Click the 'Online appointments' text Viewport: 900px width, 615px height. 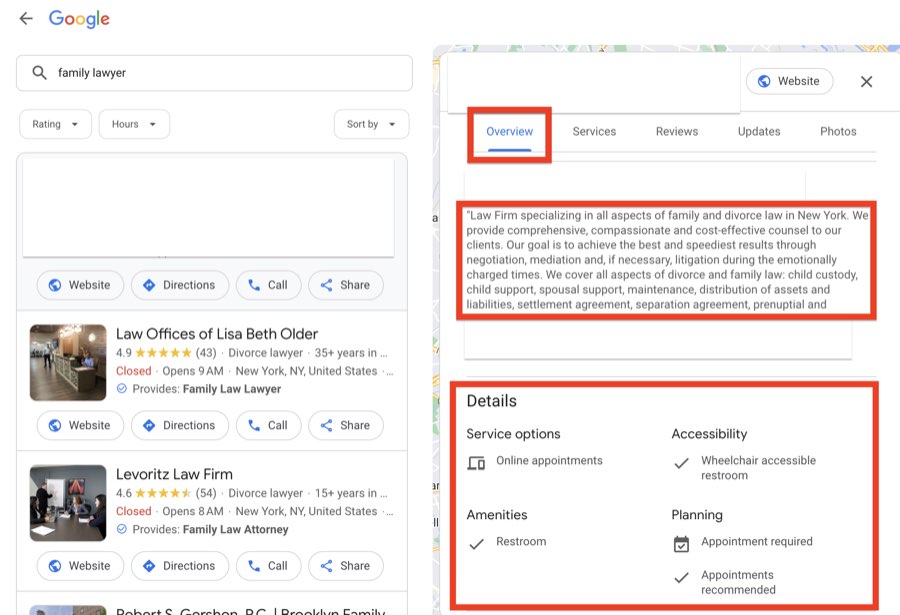pos(549,461)
